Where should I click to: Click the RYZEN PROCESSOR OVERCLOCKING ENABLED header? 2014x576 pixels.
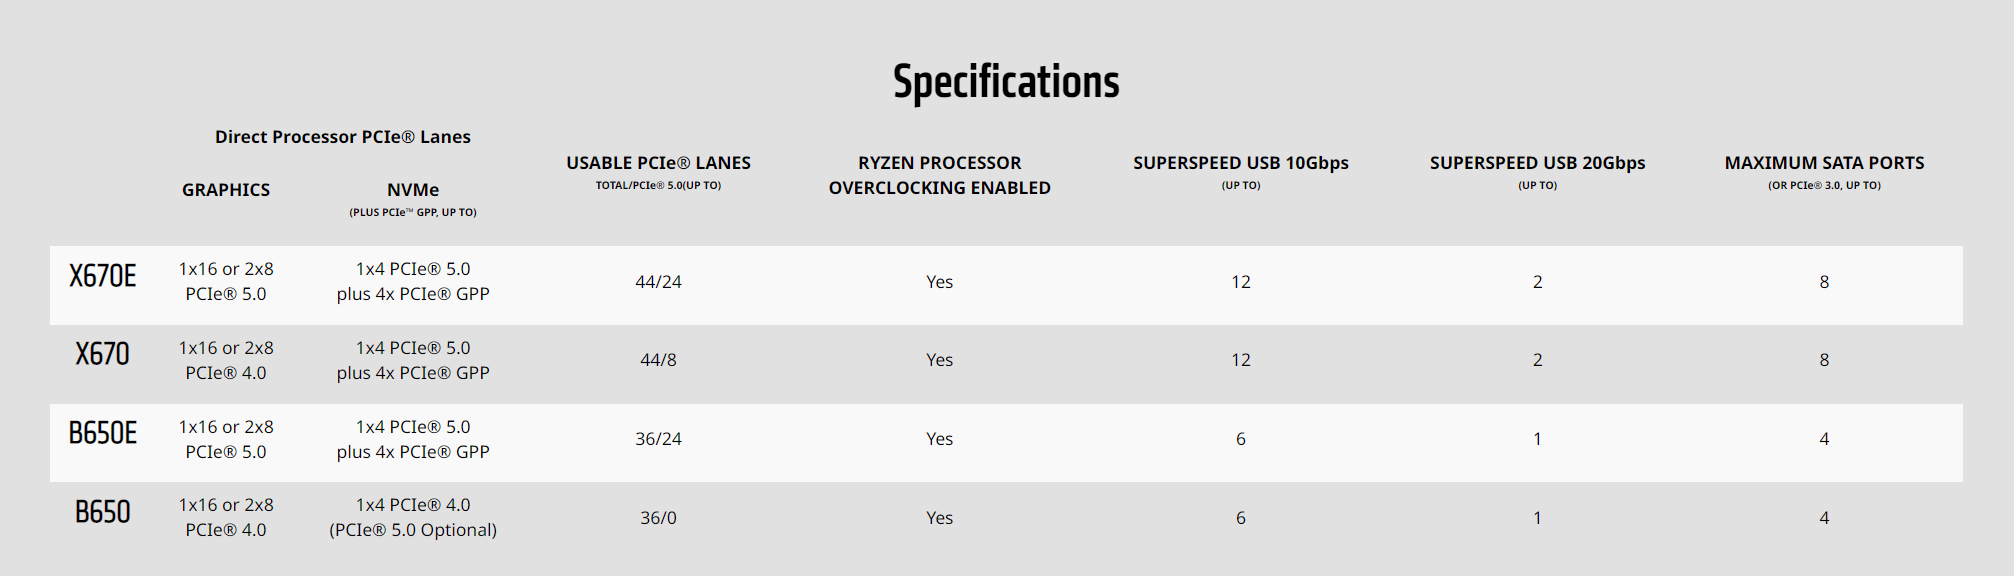point(939,175)
